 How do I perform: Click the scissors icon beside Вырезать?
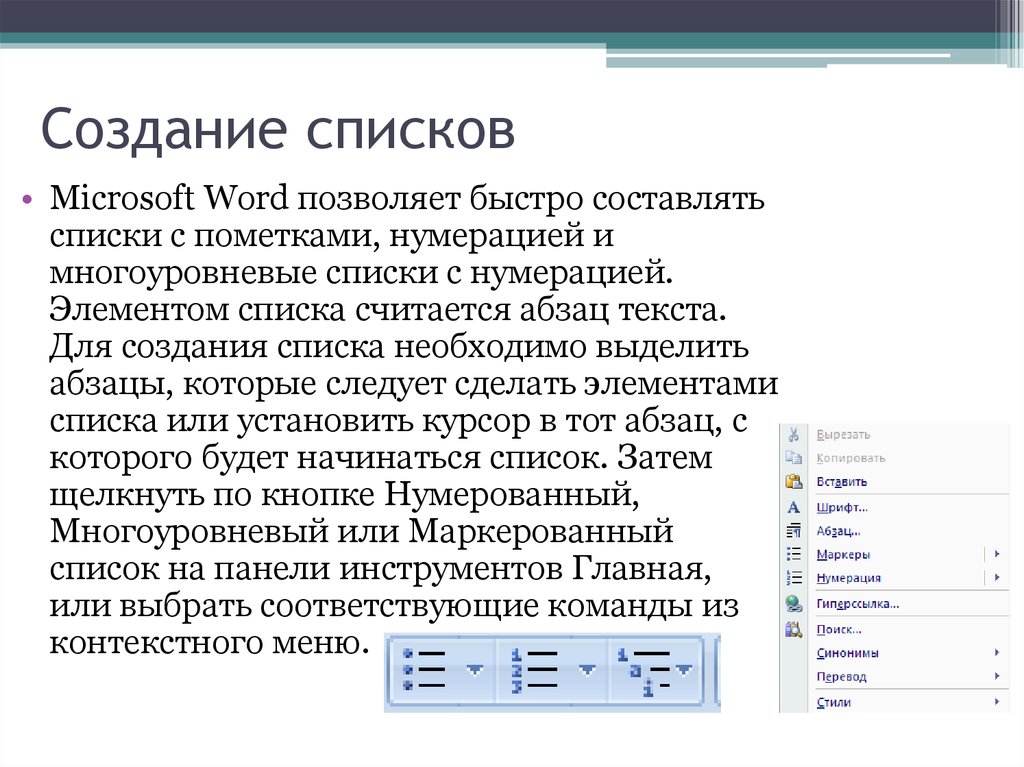[793, 434]
